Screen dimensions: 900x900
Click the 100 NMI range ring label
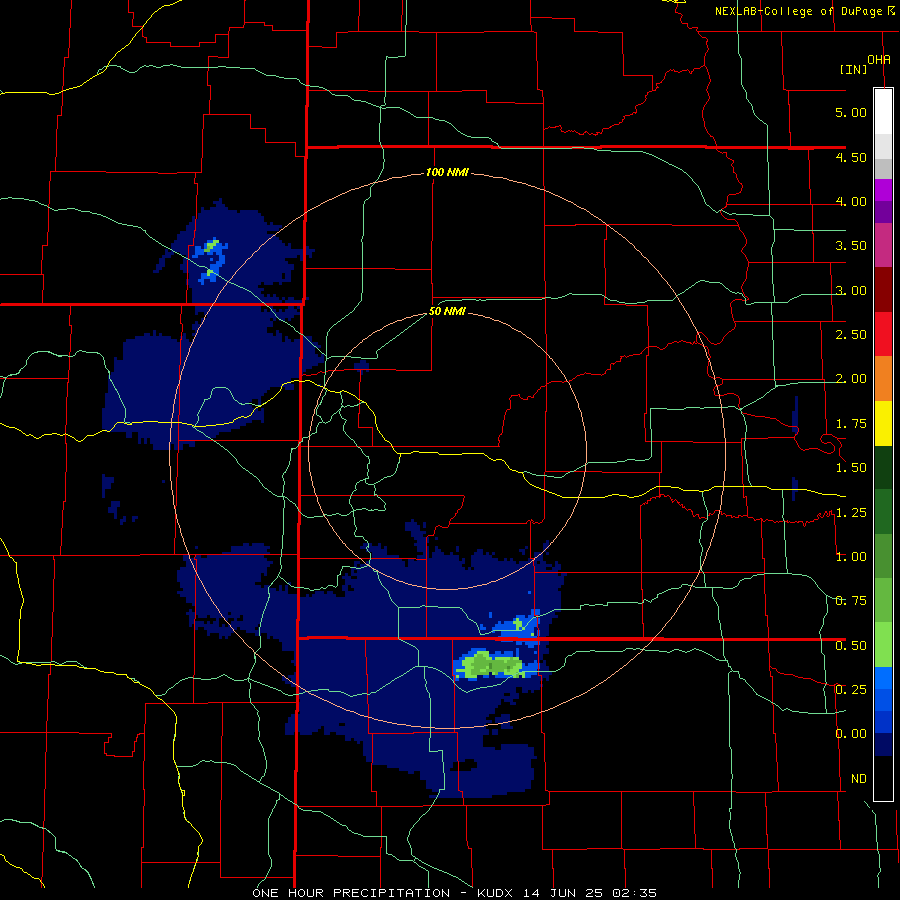tap(447, 172)
